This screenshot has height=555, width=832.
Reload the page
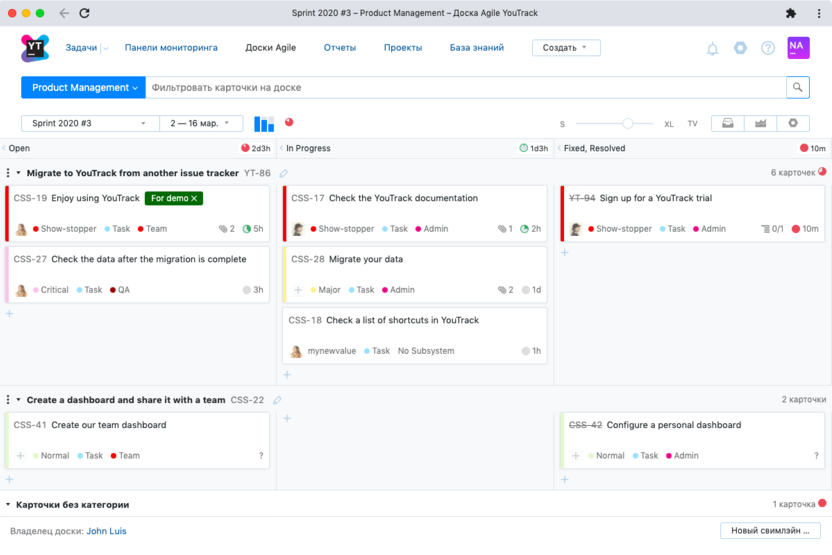pyautogui.click(x=84, y=13)
